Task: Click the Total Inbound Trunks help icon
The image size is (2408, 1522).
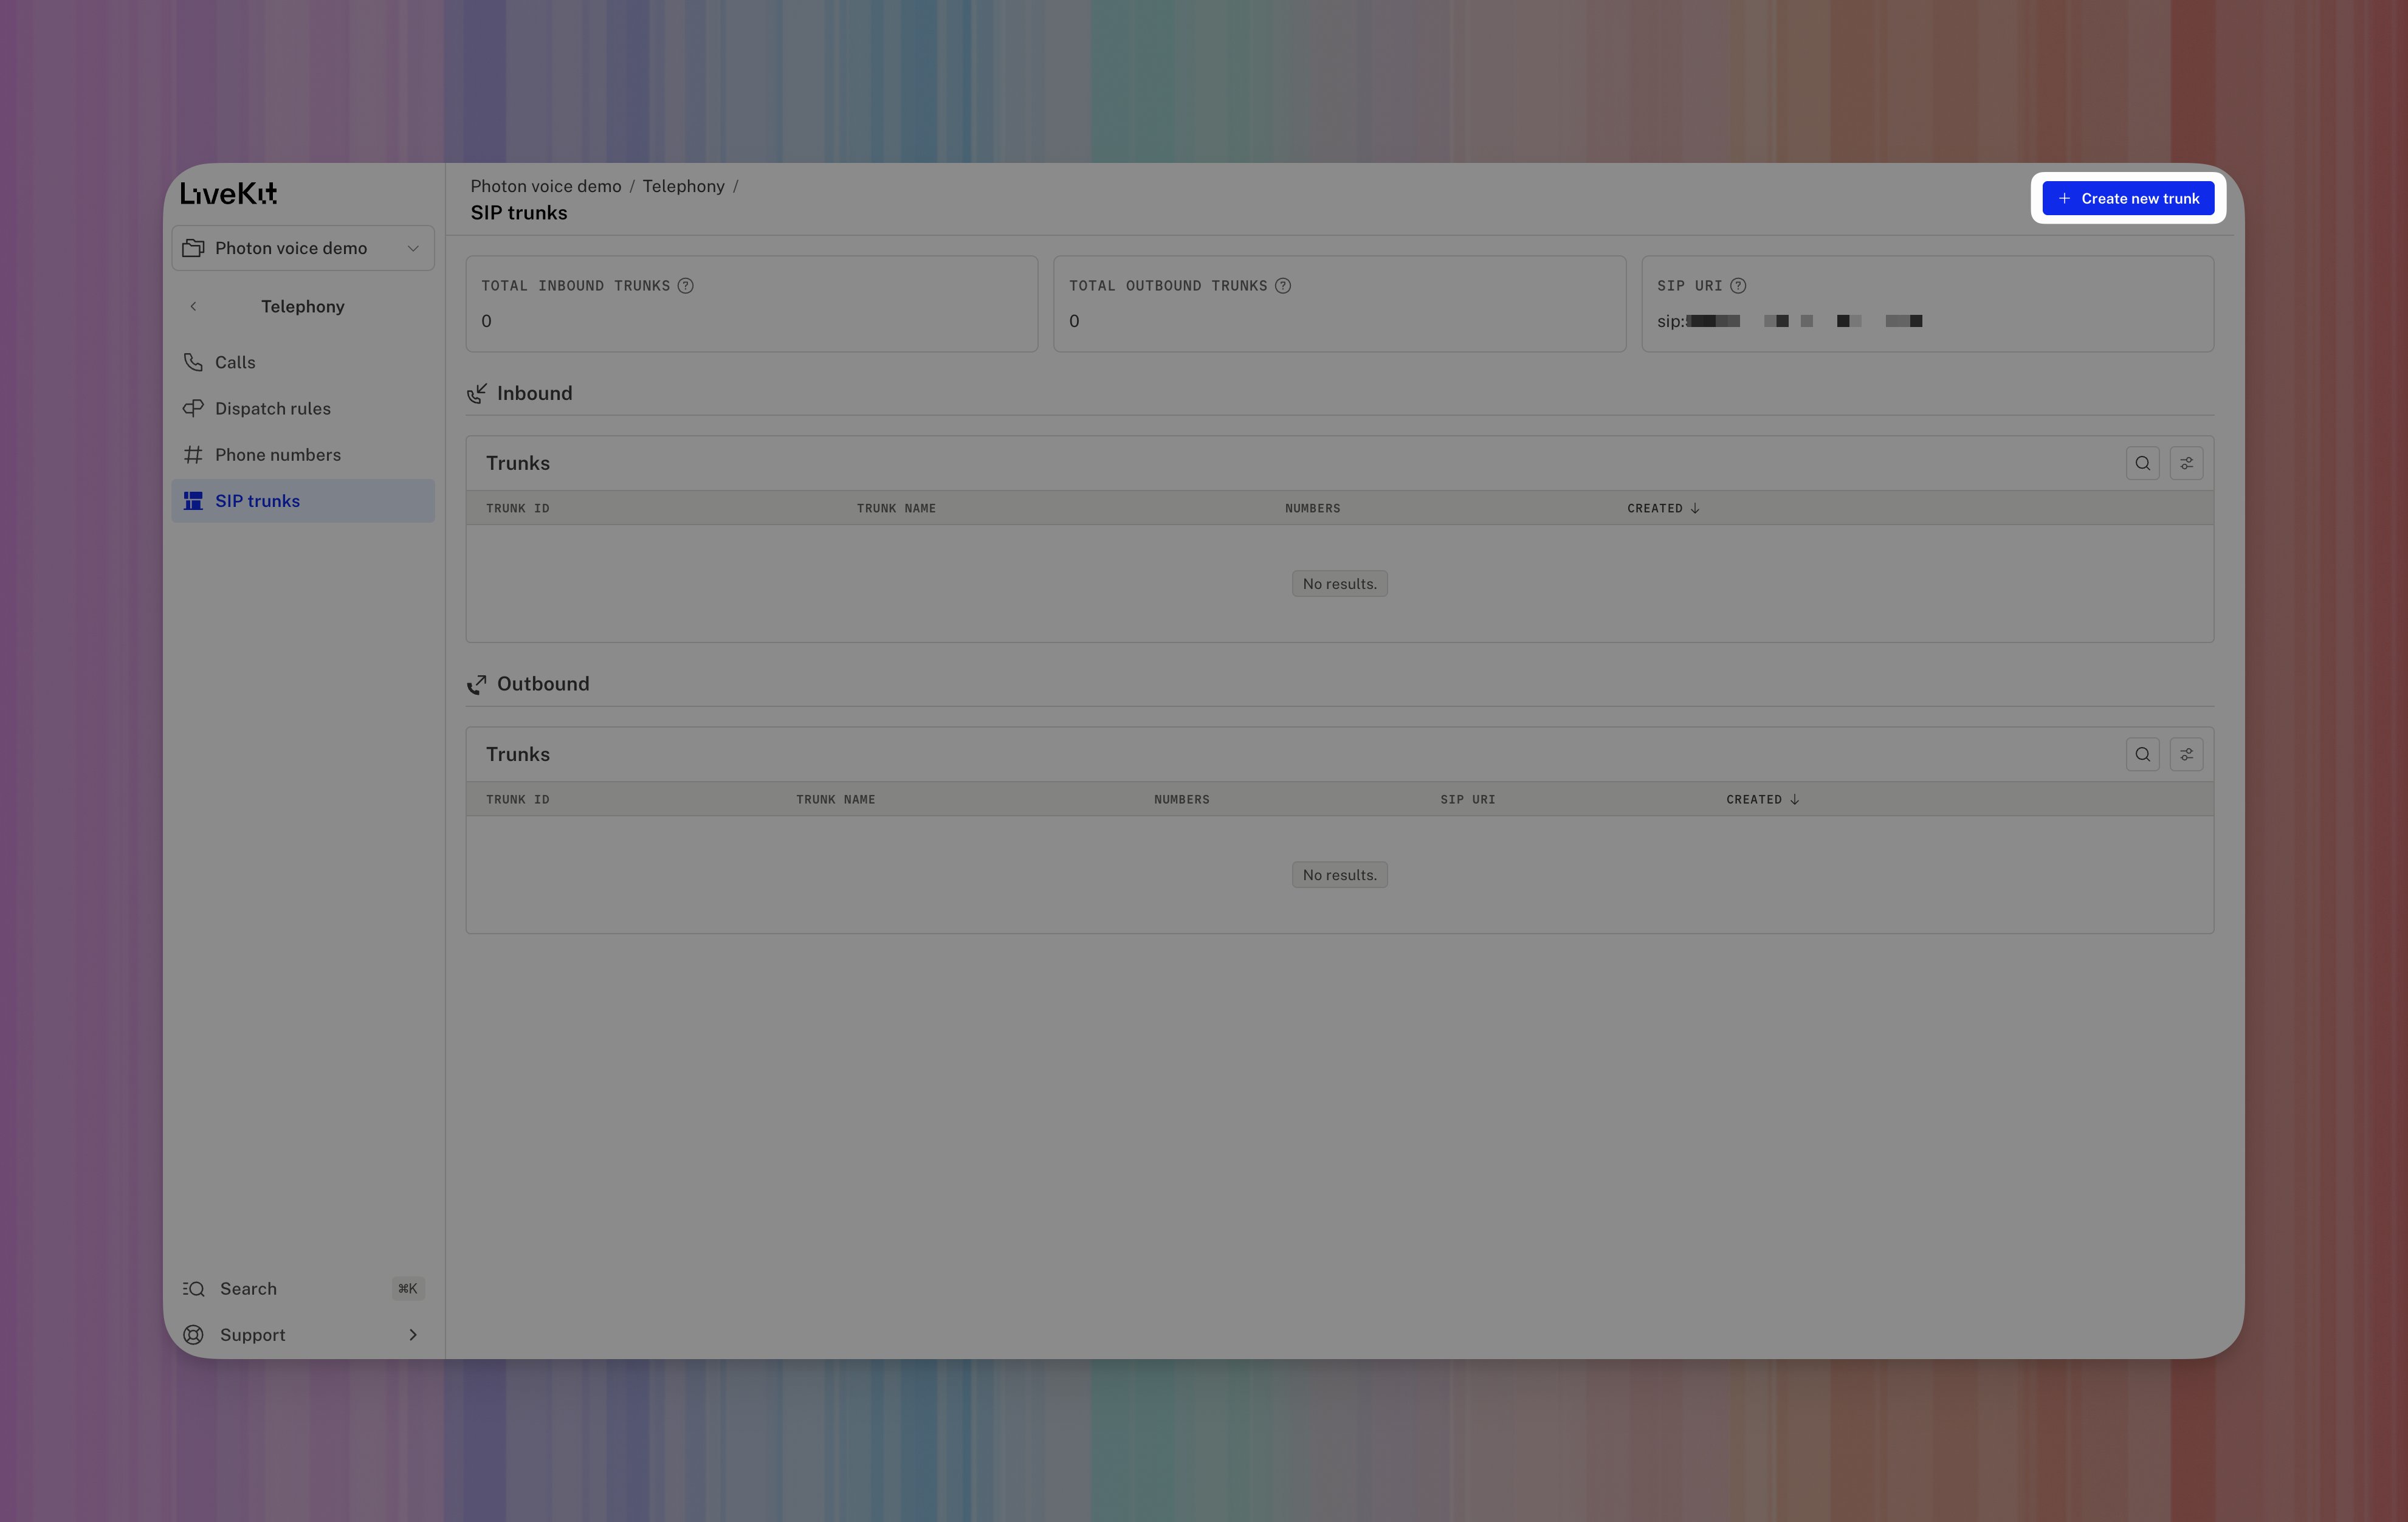Action: [686, 286]
